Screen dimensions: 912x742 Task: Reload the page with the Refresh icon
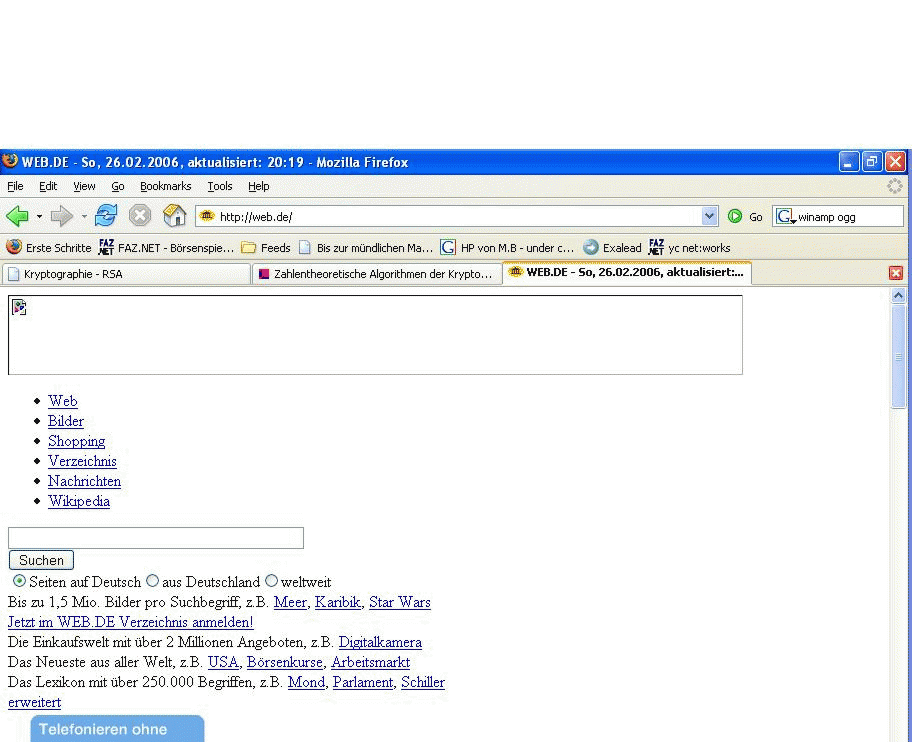pyautogui.click(x=106, y=216)
